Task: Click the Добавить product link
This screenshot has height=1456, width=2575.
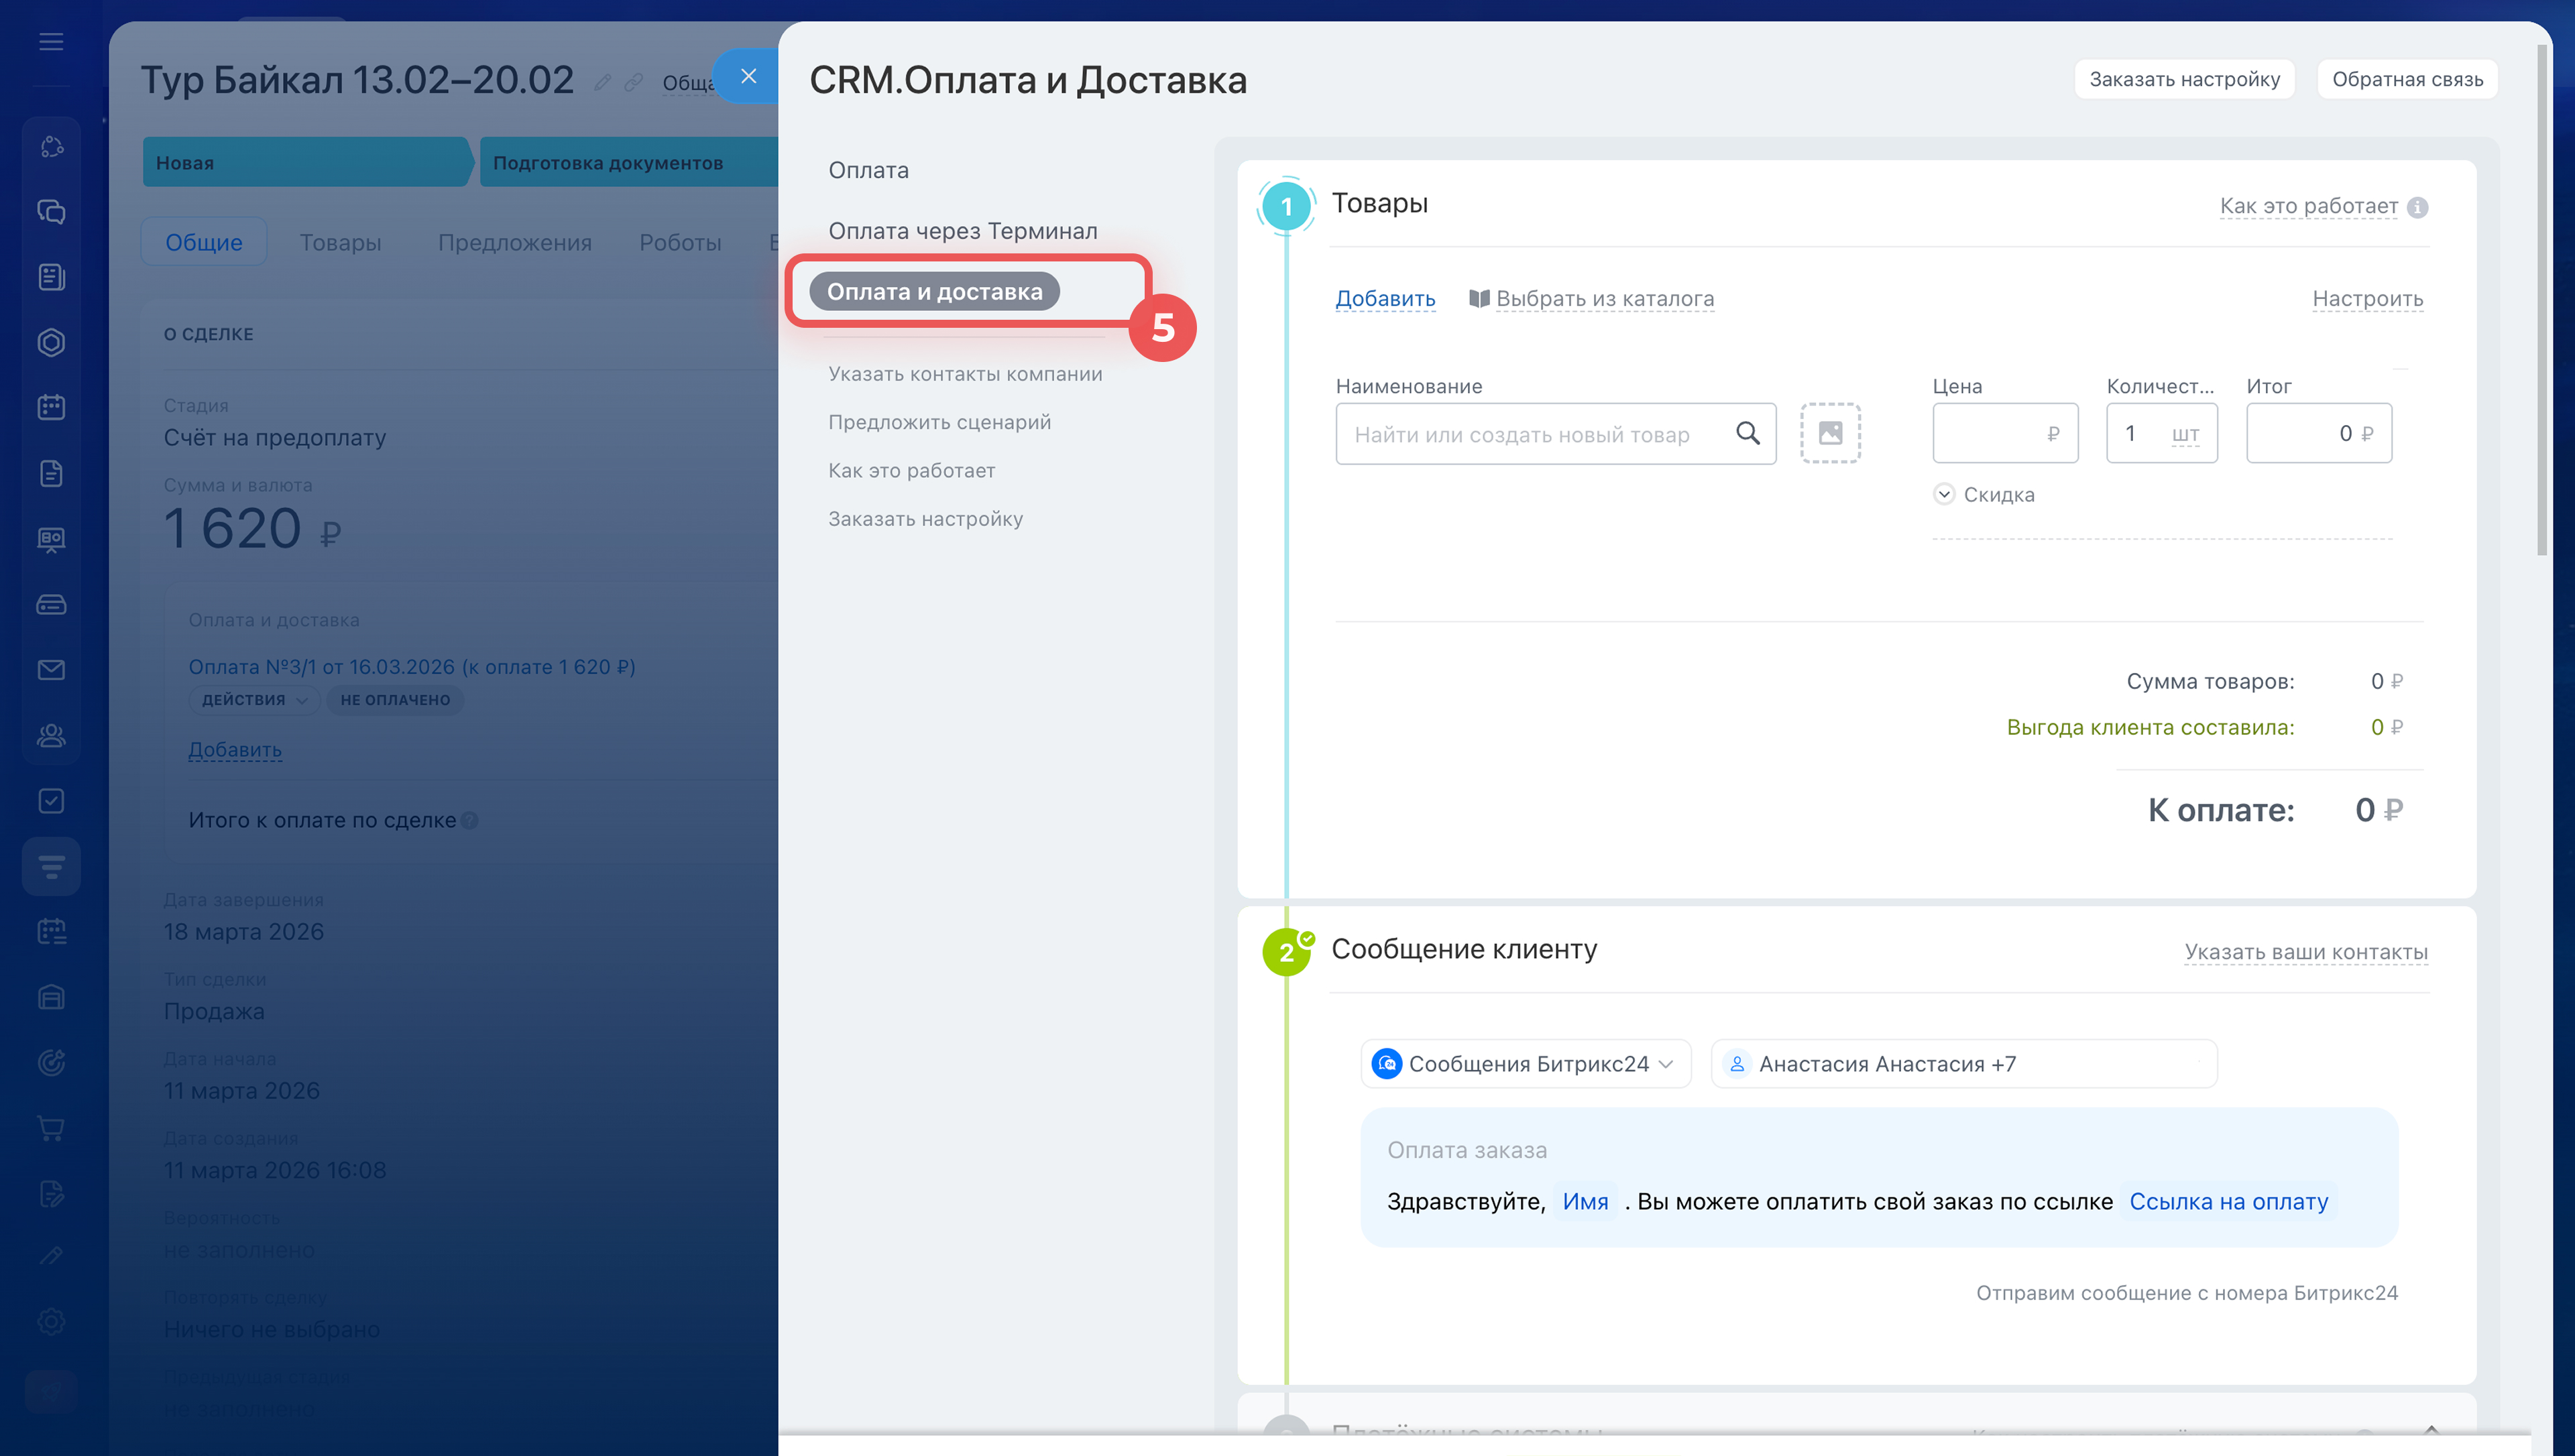Action: (x=1385, y=298)
